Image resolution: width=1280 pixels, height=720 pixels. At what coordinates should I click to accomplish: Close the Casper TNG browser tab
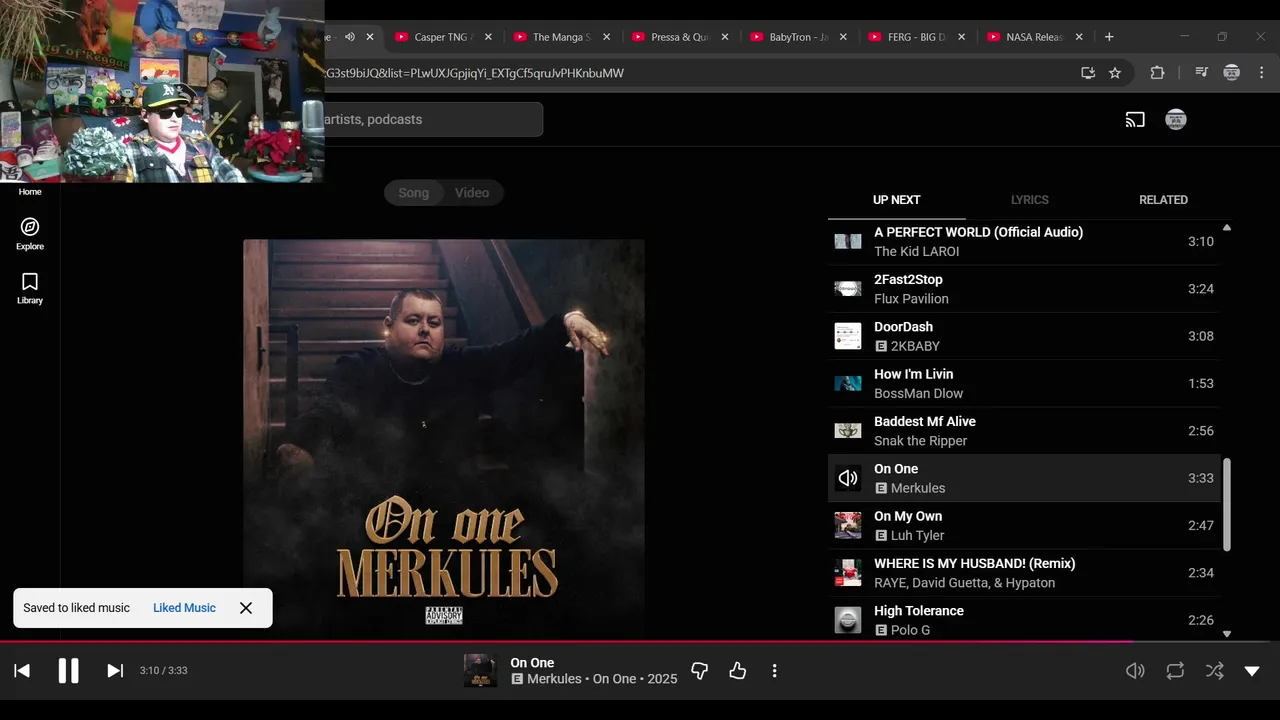click(x=488, y=37)
